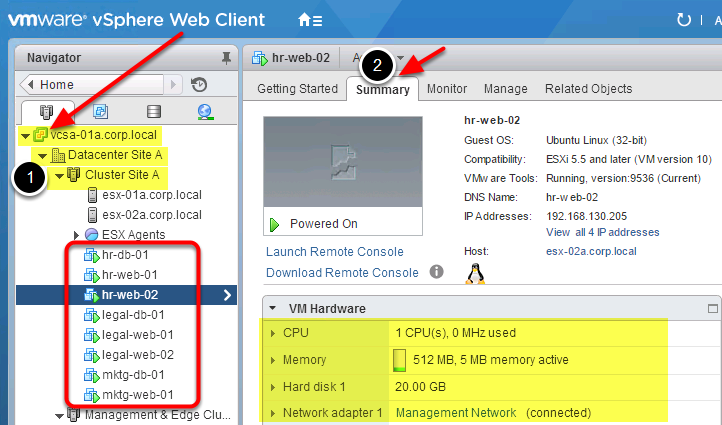
Task: Select the Networking inventory tab icon
Action: [205, 111]
